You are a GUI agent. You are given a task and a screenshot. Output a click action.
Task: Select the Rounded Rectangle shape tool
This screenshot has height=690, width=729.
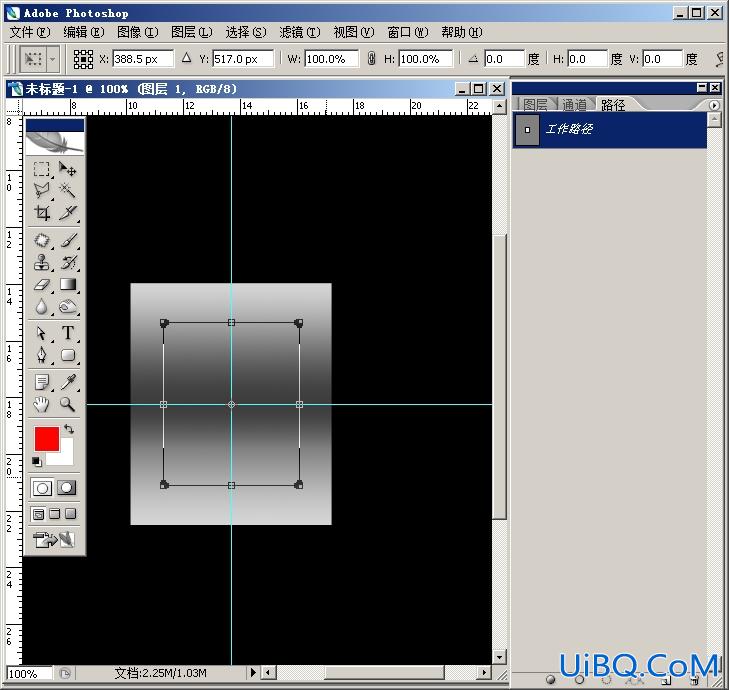click(68, 355)
